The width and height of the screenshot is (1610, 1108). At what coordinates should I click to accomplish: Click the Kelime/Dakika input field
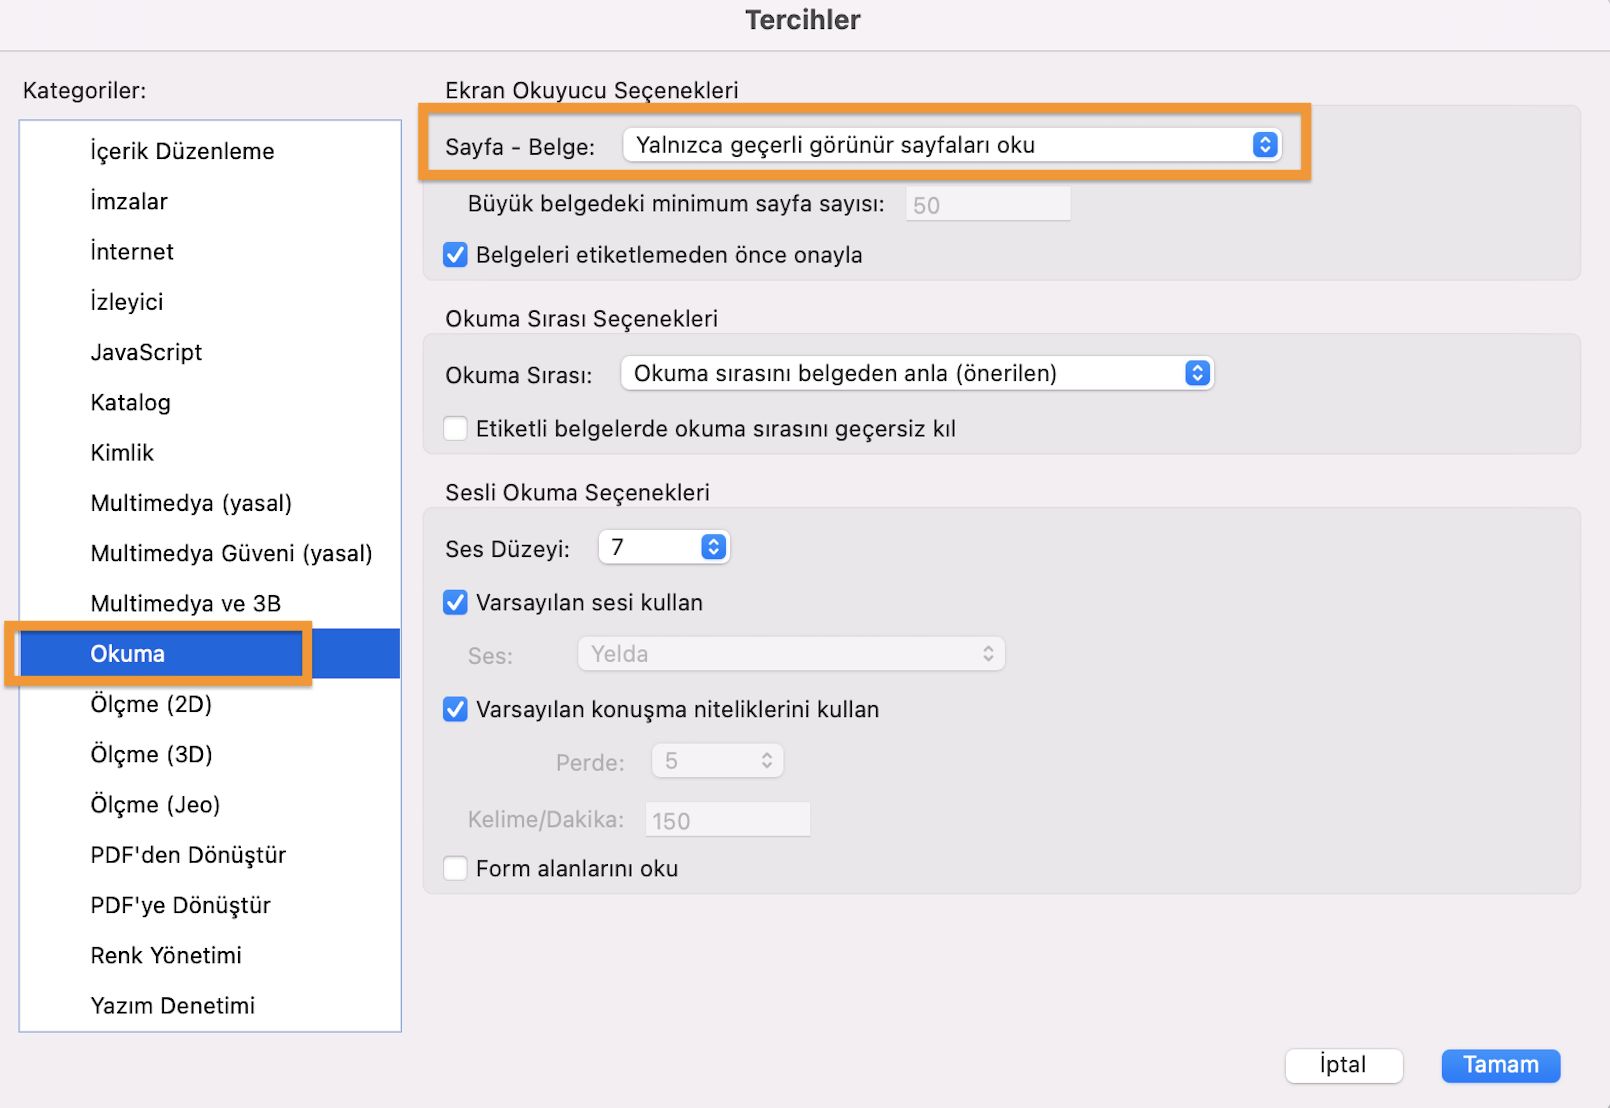pyautogui.click(x=727, y=820)
